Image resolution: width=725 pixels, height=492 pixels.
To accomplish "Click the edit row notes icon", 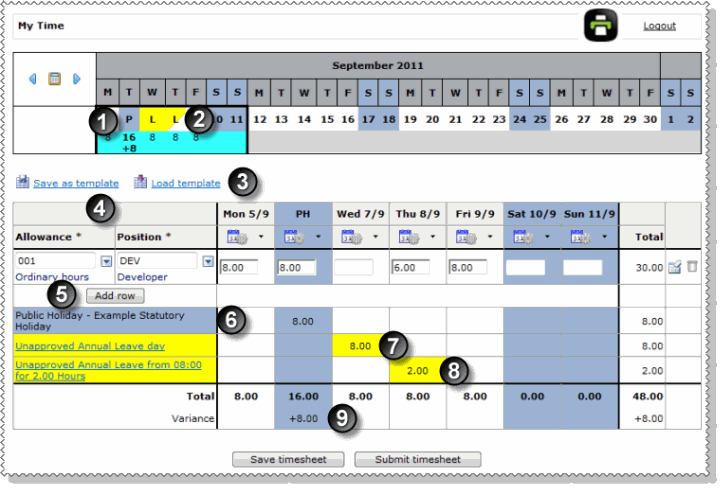I will coord(675,267).
